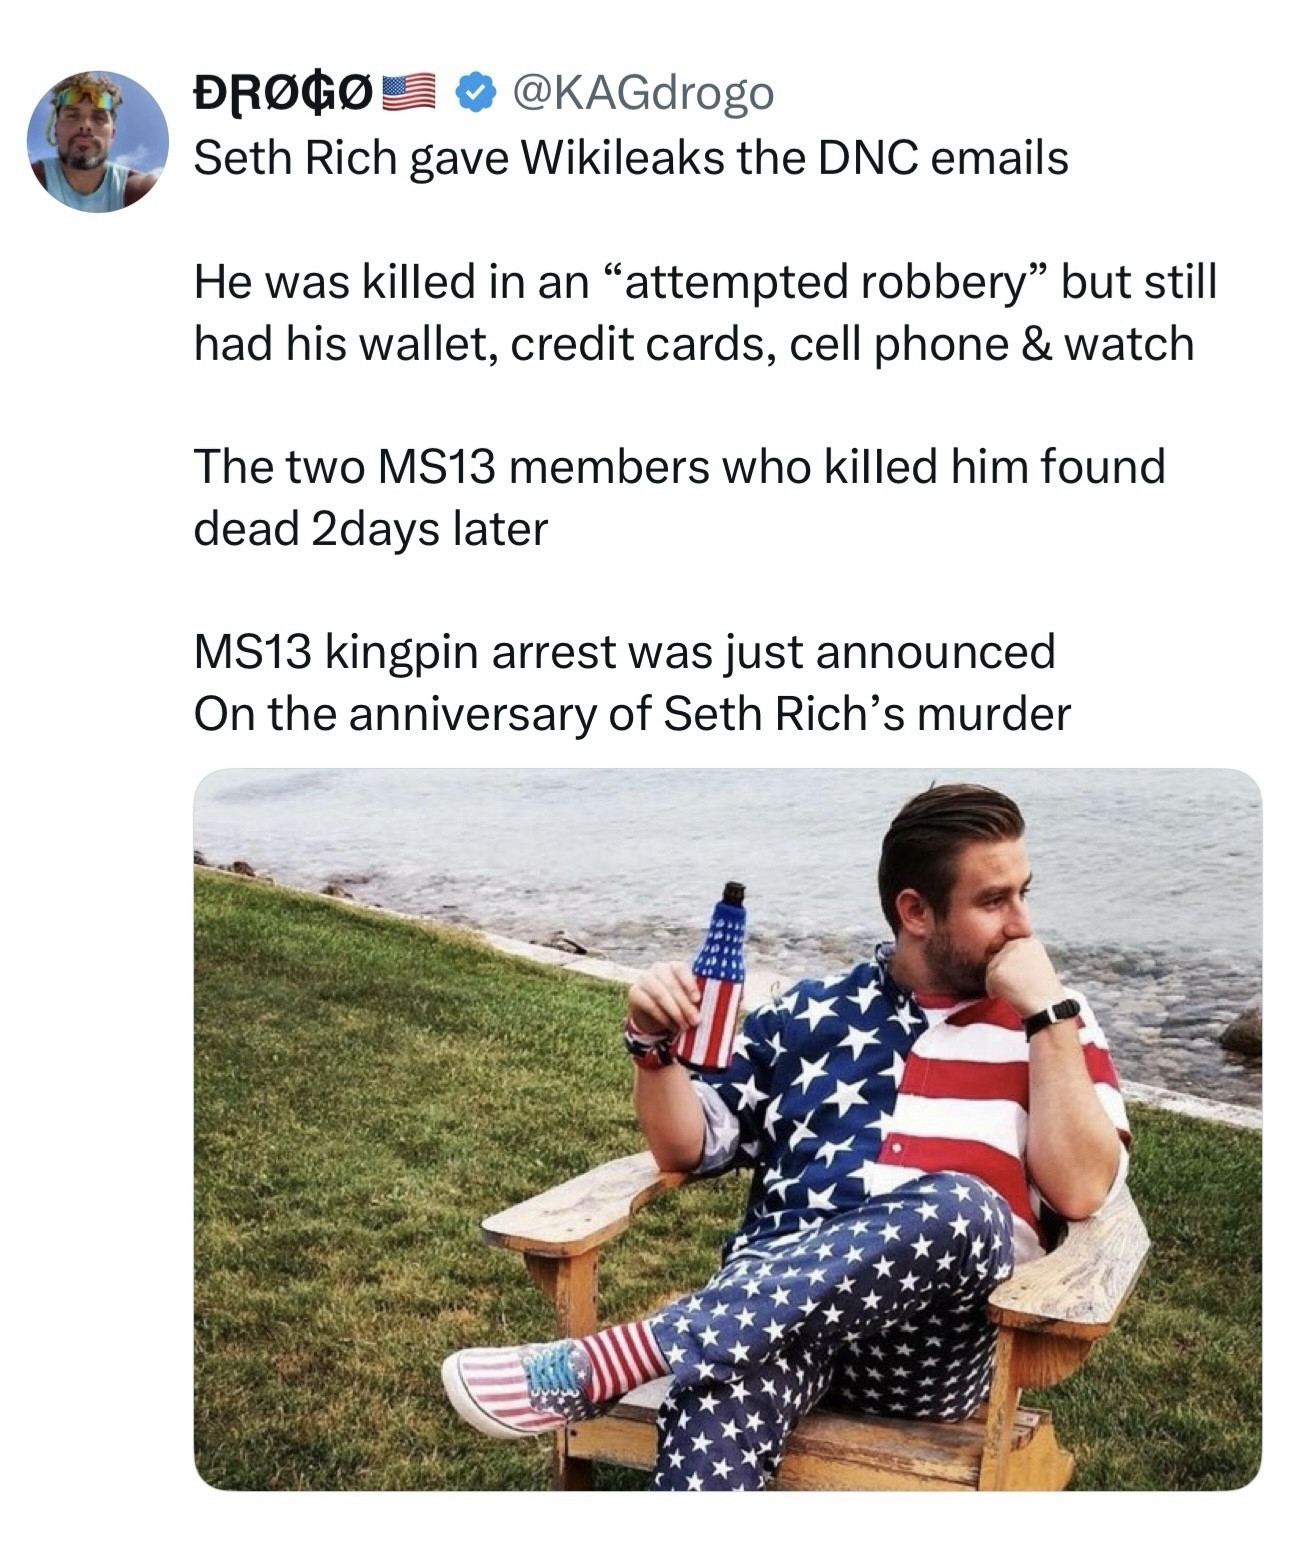Click the line about two MS13 members

[679, 467]
